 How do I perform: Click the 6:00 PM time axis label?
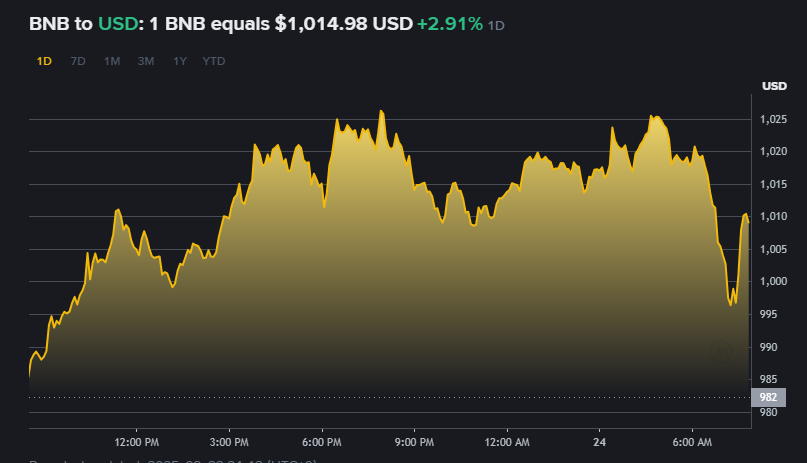pyautogui.click(x=322, y=441)
